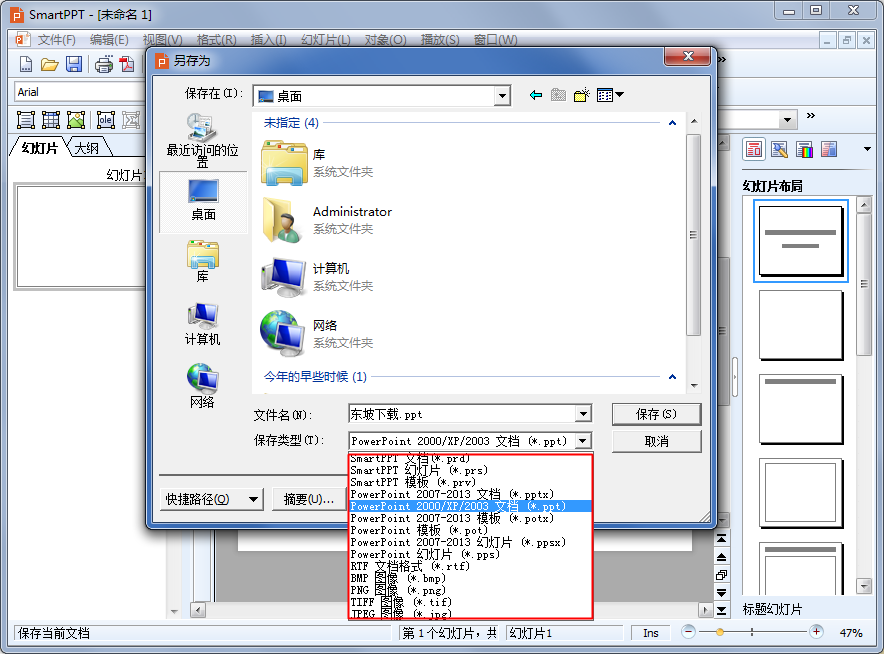Collapse the 未指定 (4) group

click(672, 123)
